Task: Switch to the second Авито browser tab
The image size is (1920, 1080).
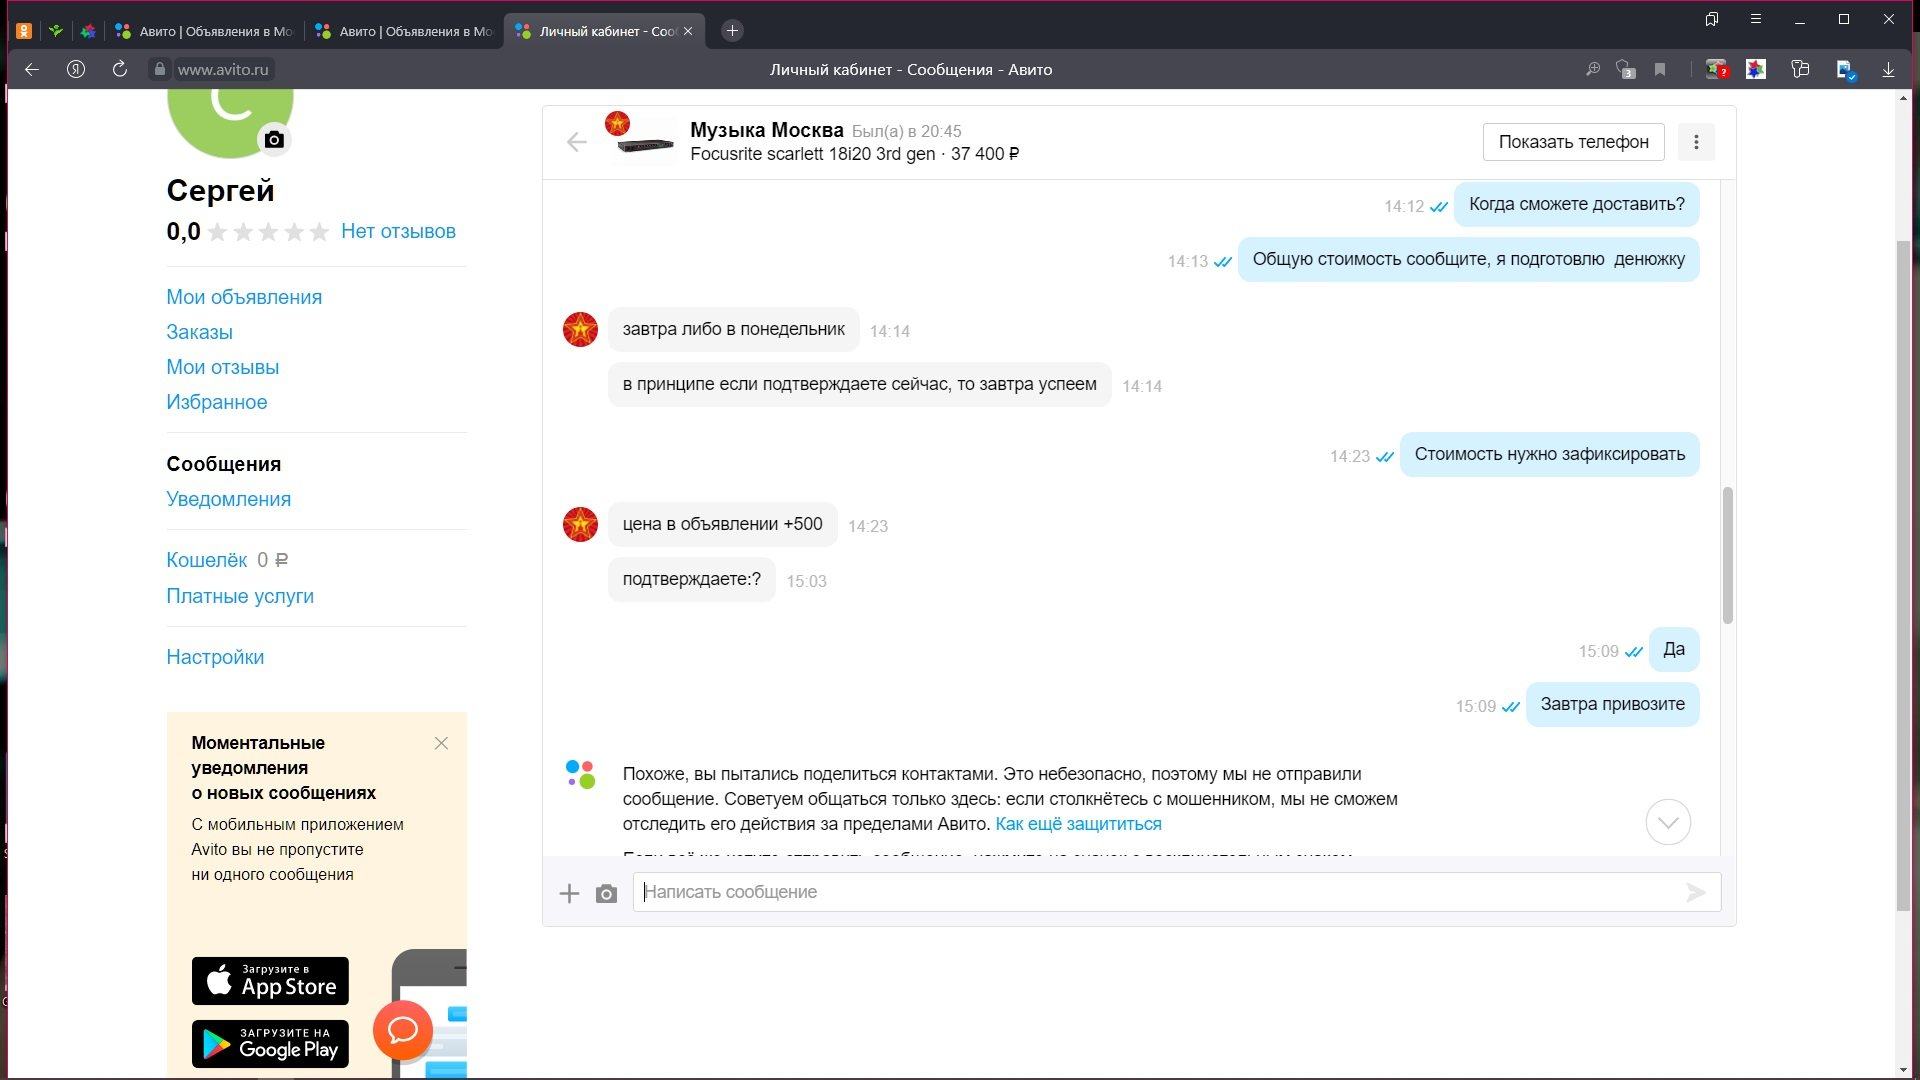Action: 405,31
